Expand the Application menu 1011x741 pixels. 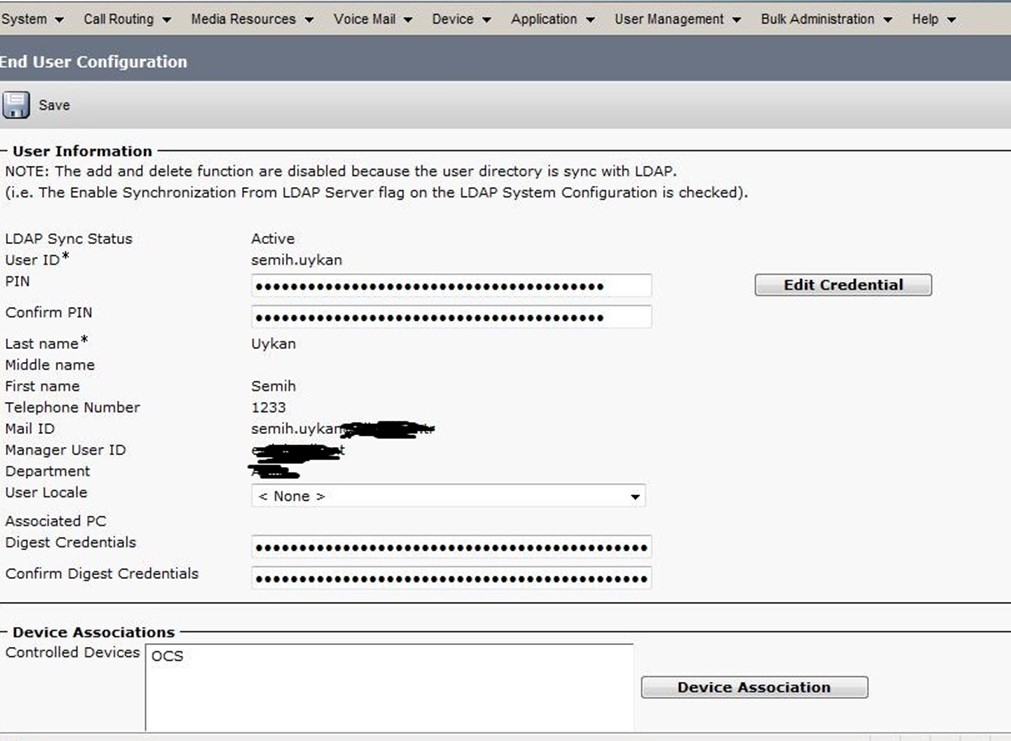point(552,19)
